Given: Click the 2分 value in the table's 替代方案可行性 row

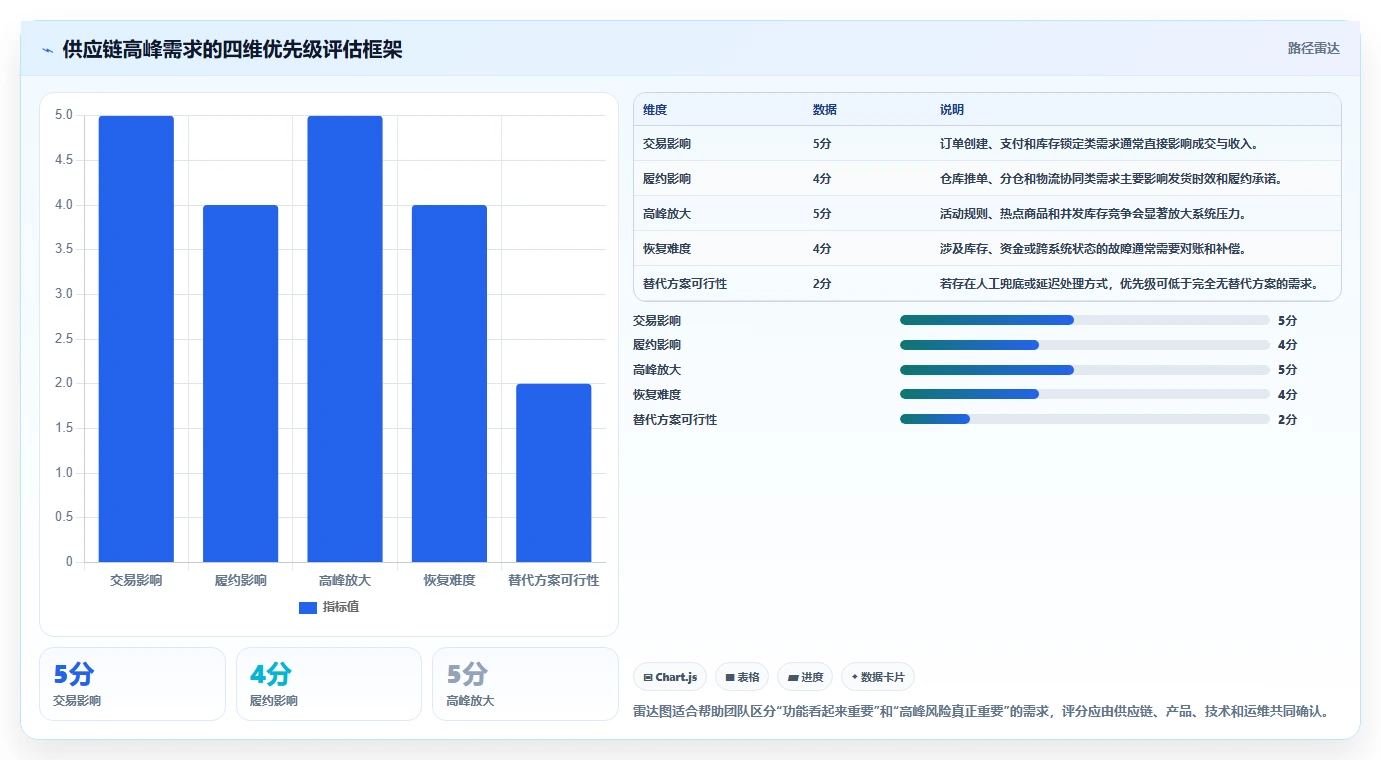Looking at the screenshot, I should tap(822, 284).
